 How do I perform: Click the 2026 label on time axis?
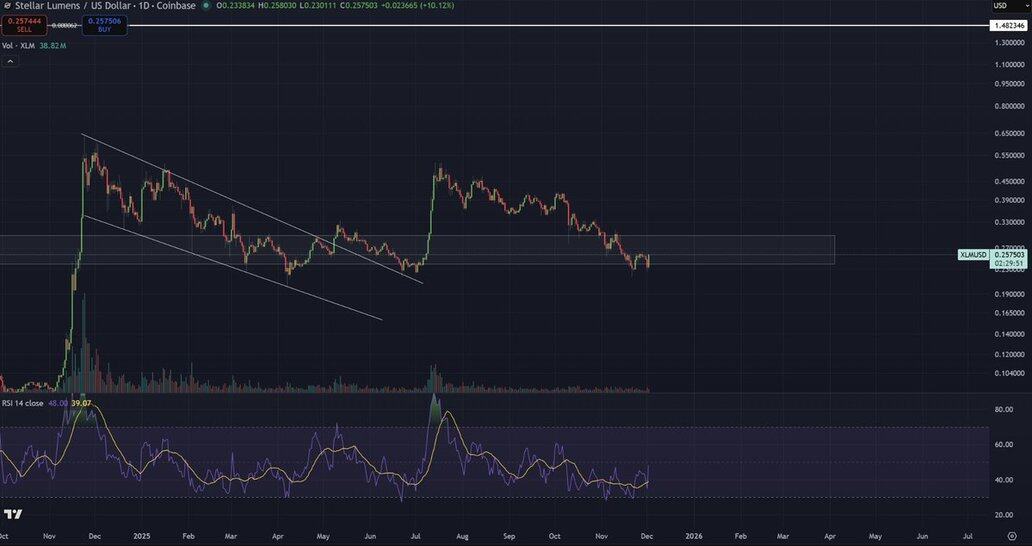click(x=693, y=536)
